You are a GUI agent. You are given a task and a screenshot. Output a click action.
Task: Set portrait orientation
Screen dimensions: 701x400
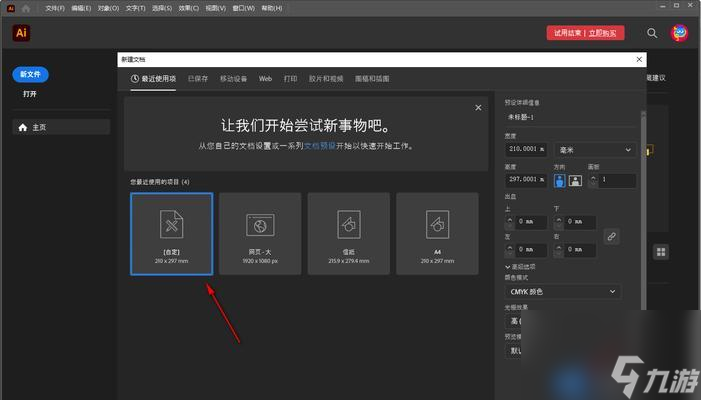coord(560,181)
